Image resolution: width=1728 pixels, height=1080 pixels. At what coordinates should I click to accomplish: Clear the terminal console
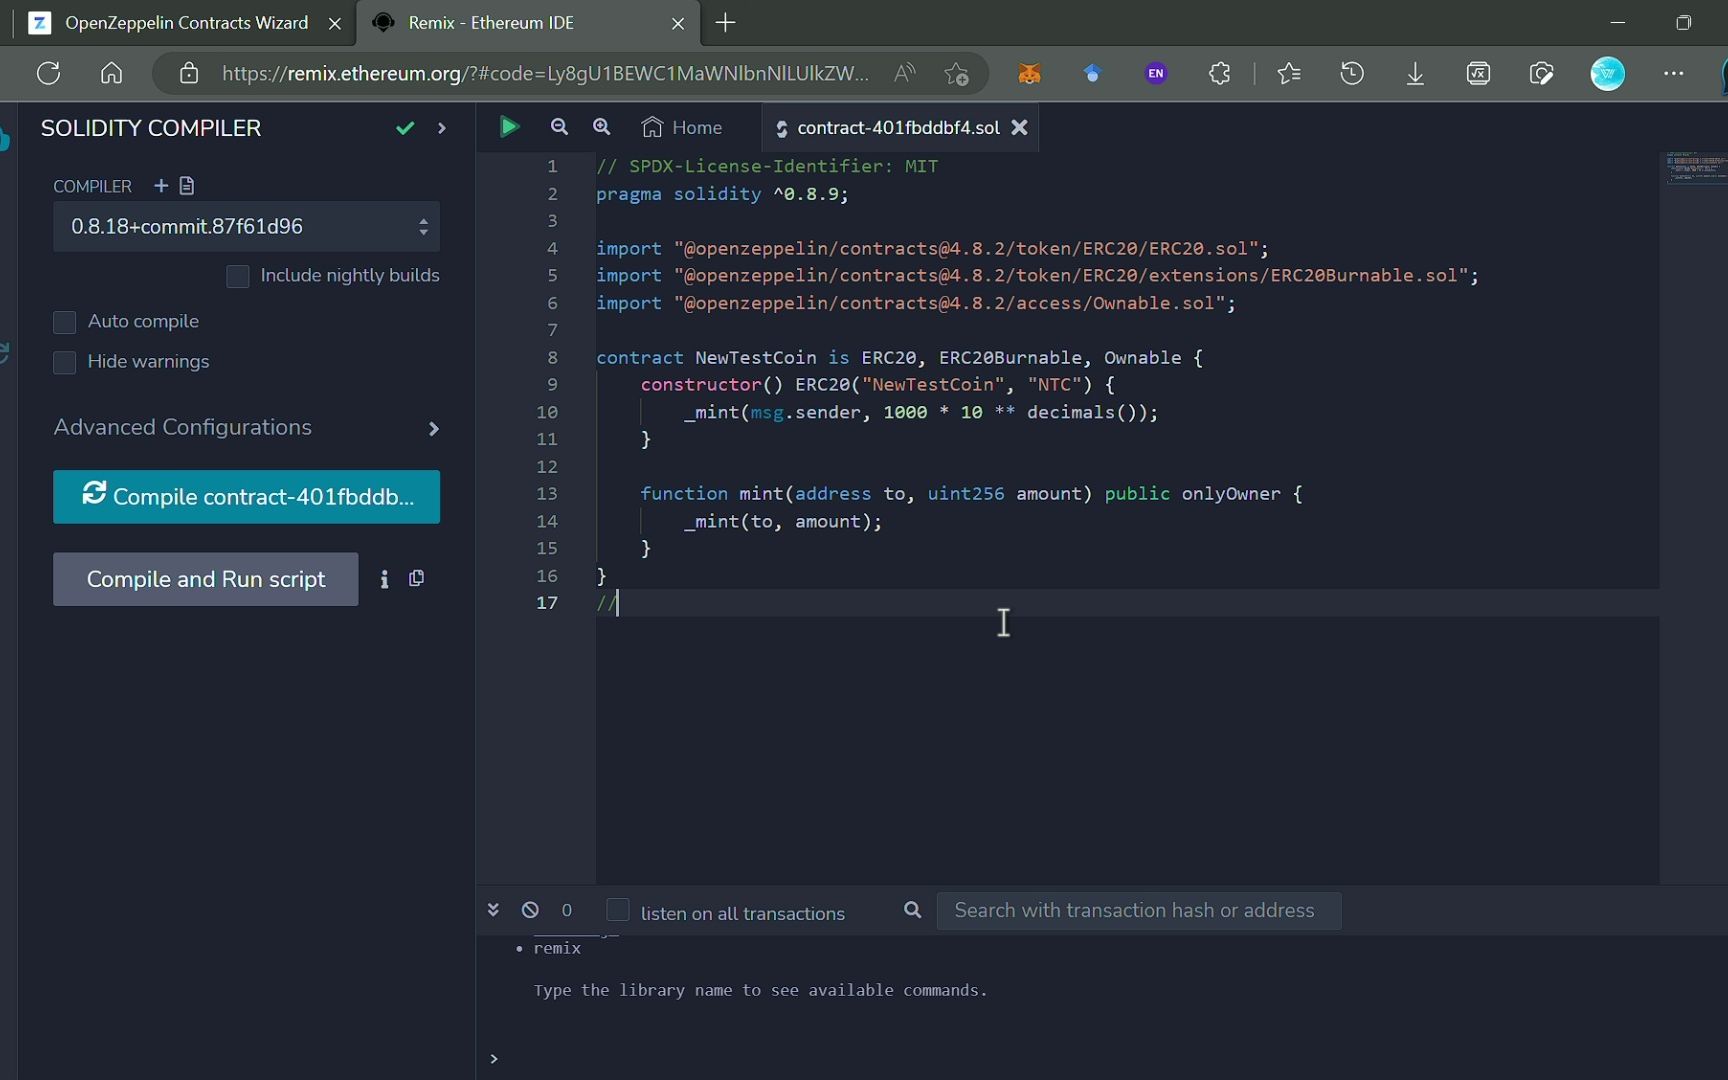point(530,909)
